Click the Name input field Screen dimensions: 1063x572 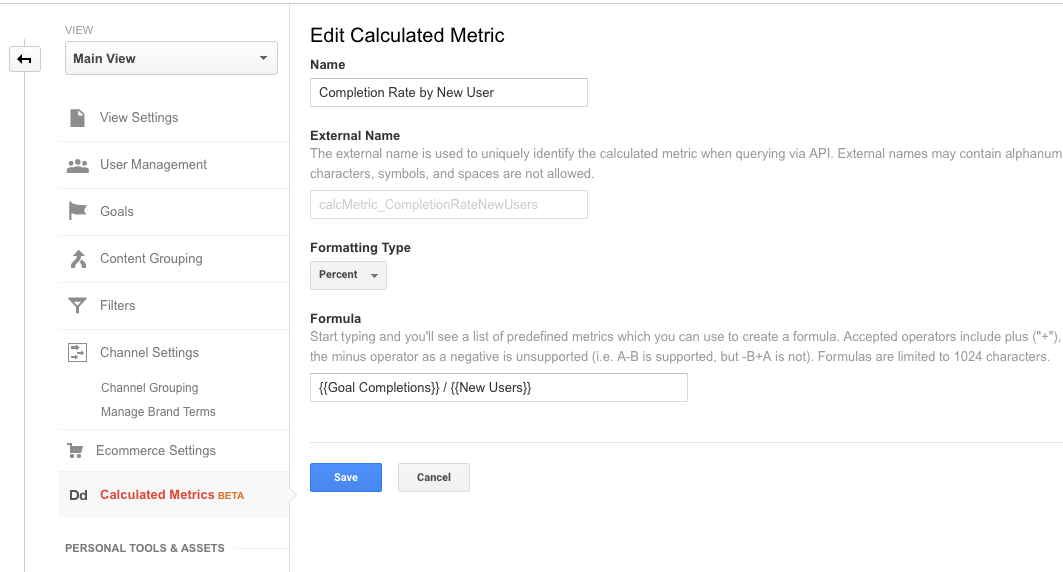[448, 92]
